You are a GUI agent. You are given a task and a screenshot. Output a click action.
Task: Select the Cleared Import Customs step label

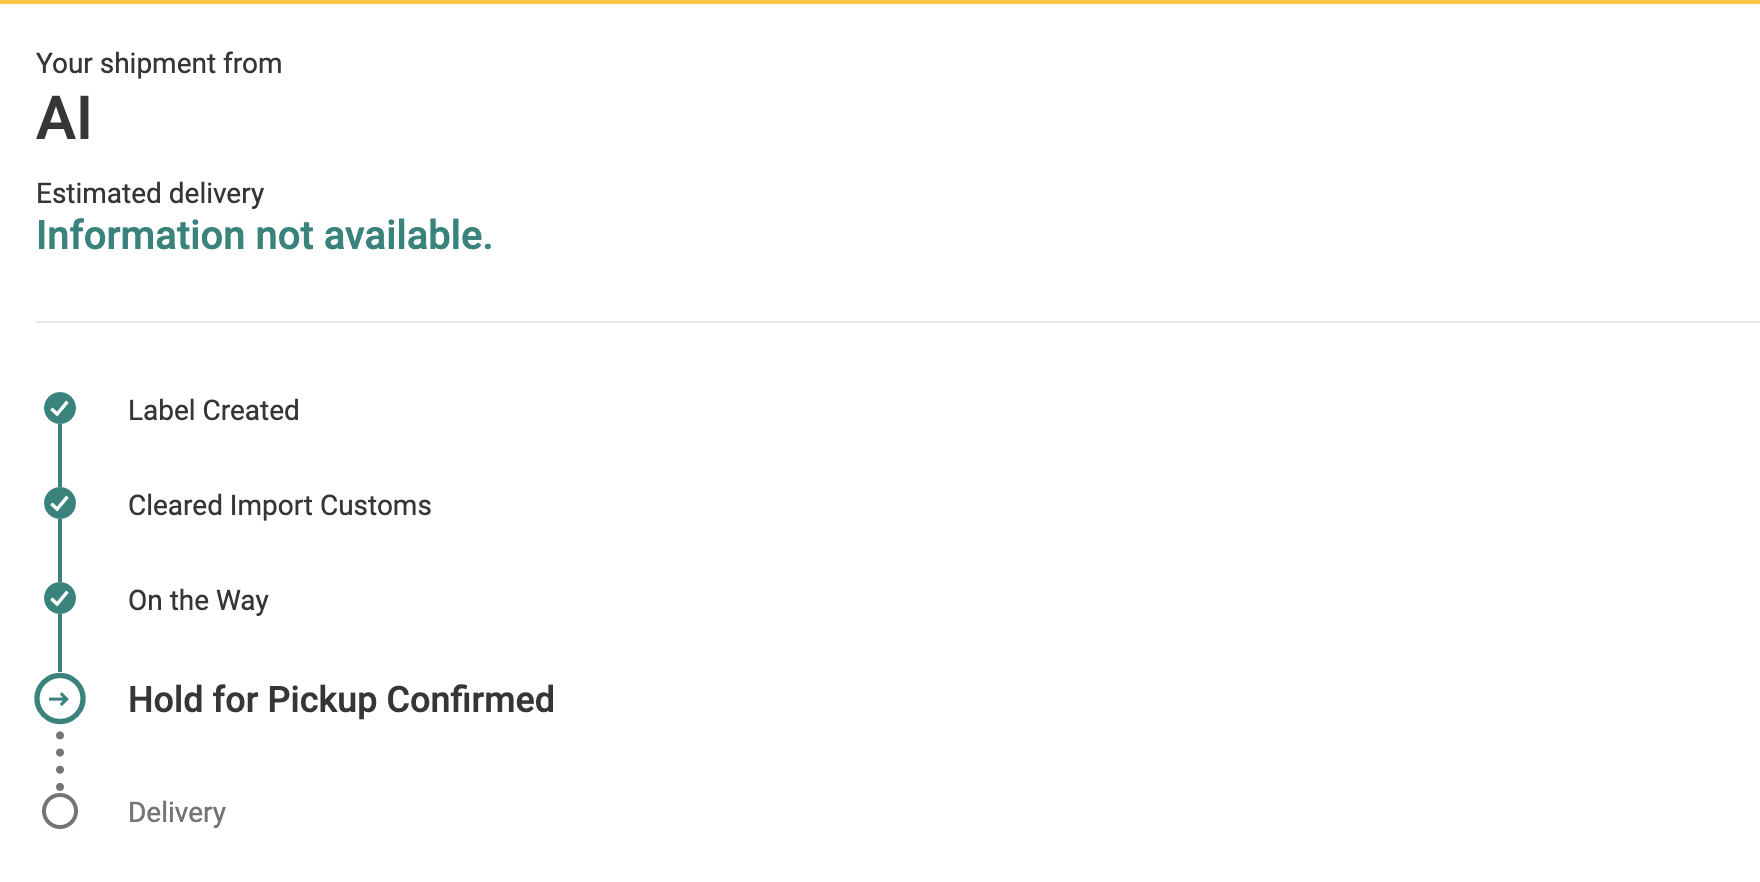pos(279,505)
